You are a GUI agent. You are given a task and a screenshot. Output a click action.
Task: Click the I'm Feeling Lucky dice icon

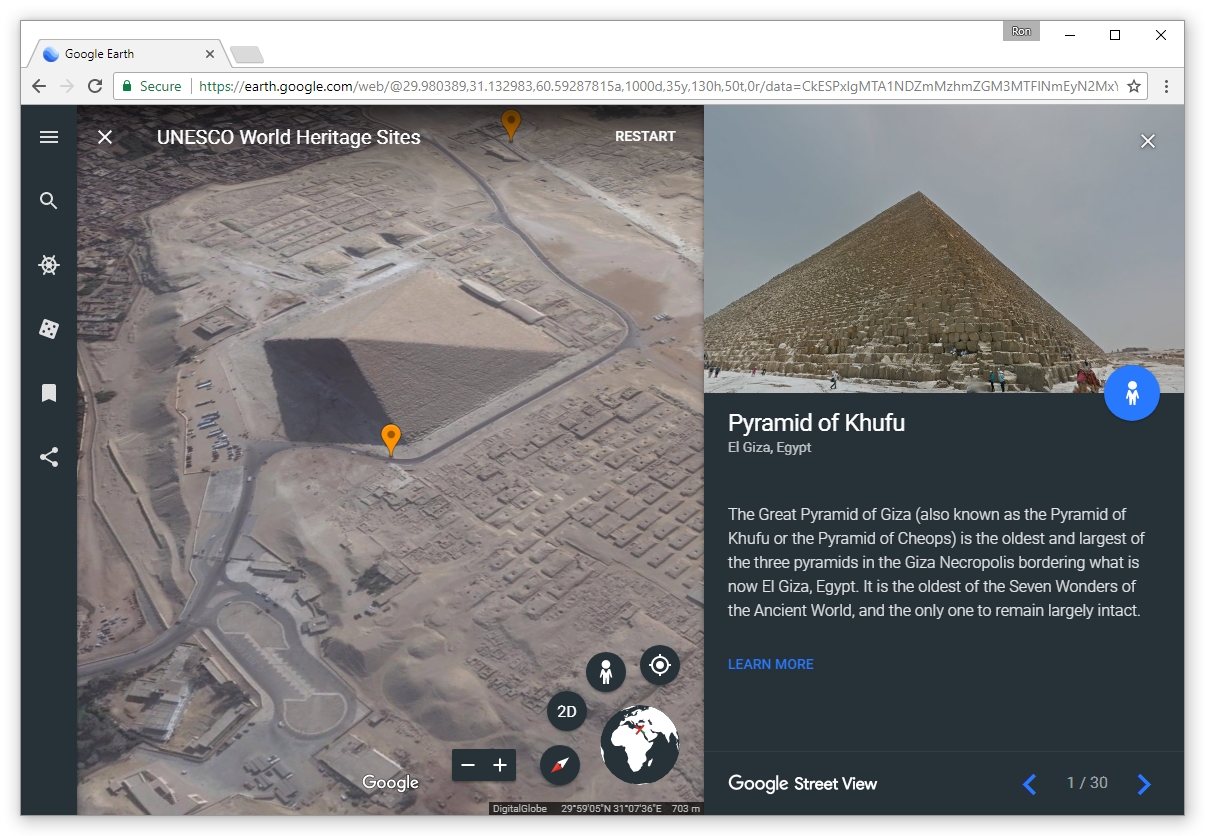click(x=48, y=329)
